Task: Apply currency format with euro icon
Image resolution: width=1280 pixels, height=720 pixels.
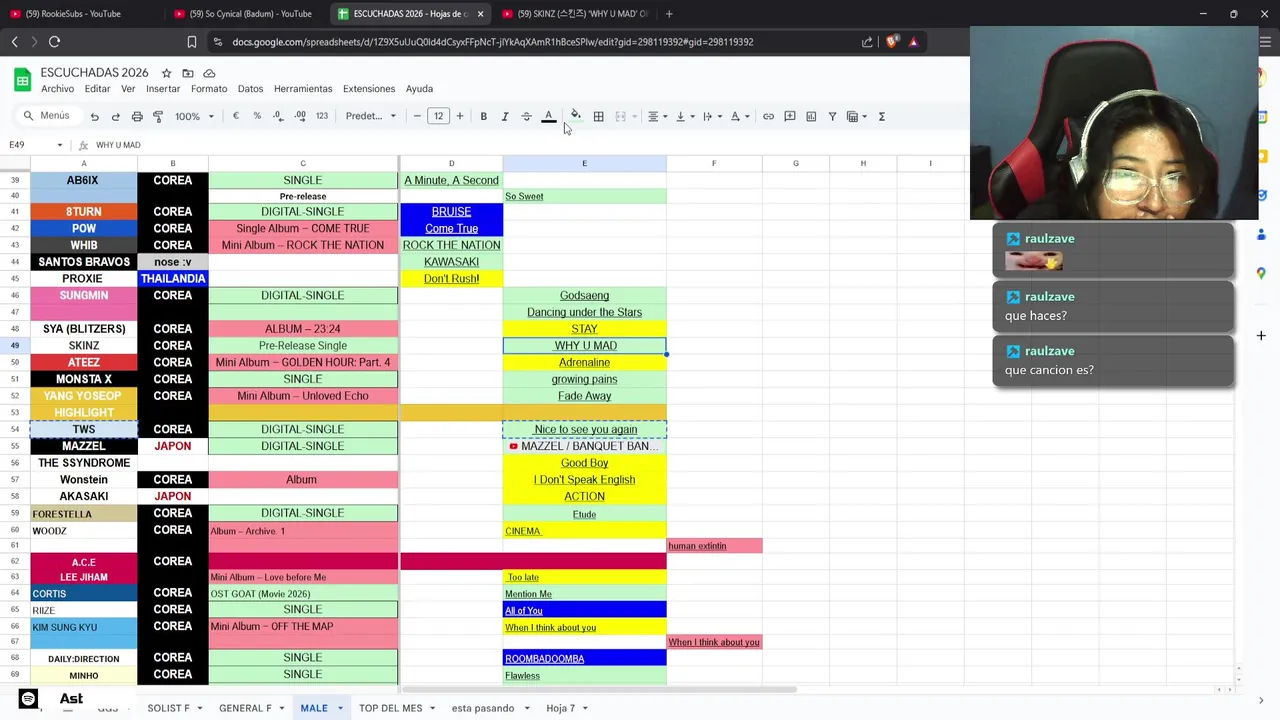Action: [236, 116]
